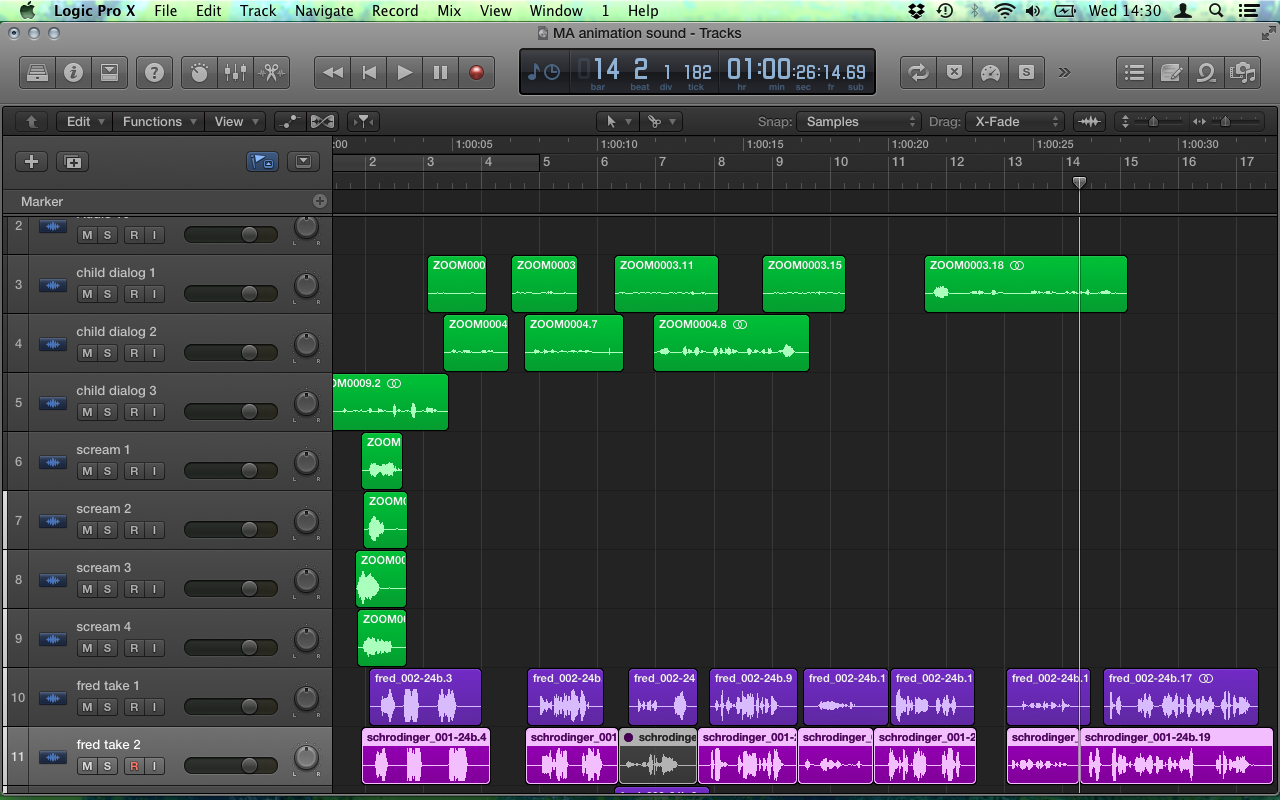Screen dimensions: 1280x800
Task: Start recording with the red Record button
Action: coord(476,72)
